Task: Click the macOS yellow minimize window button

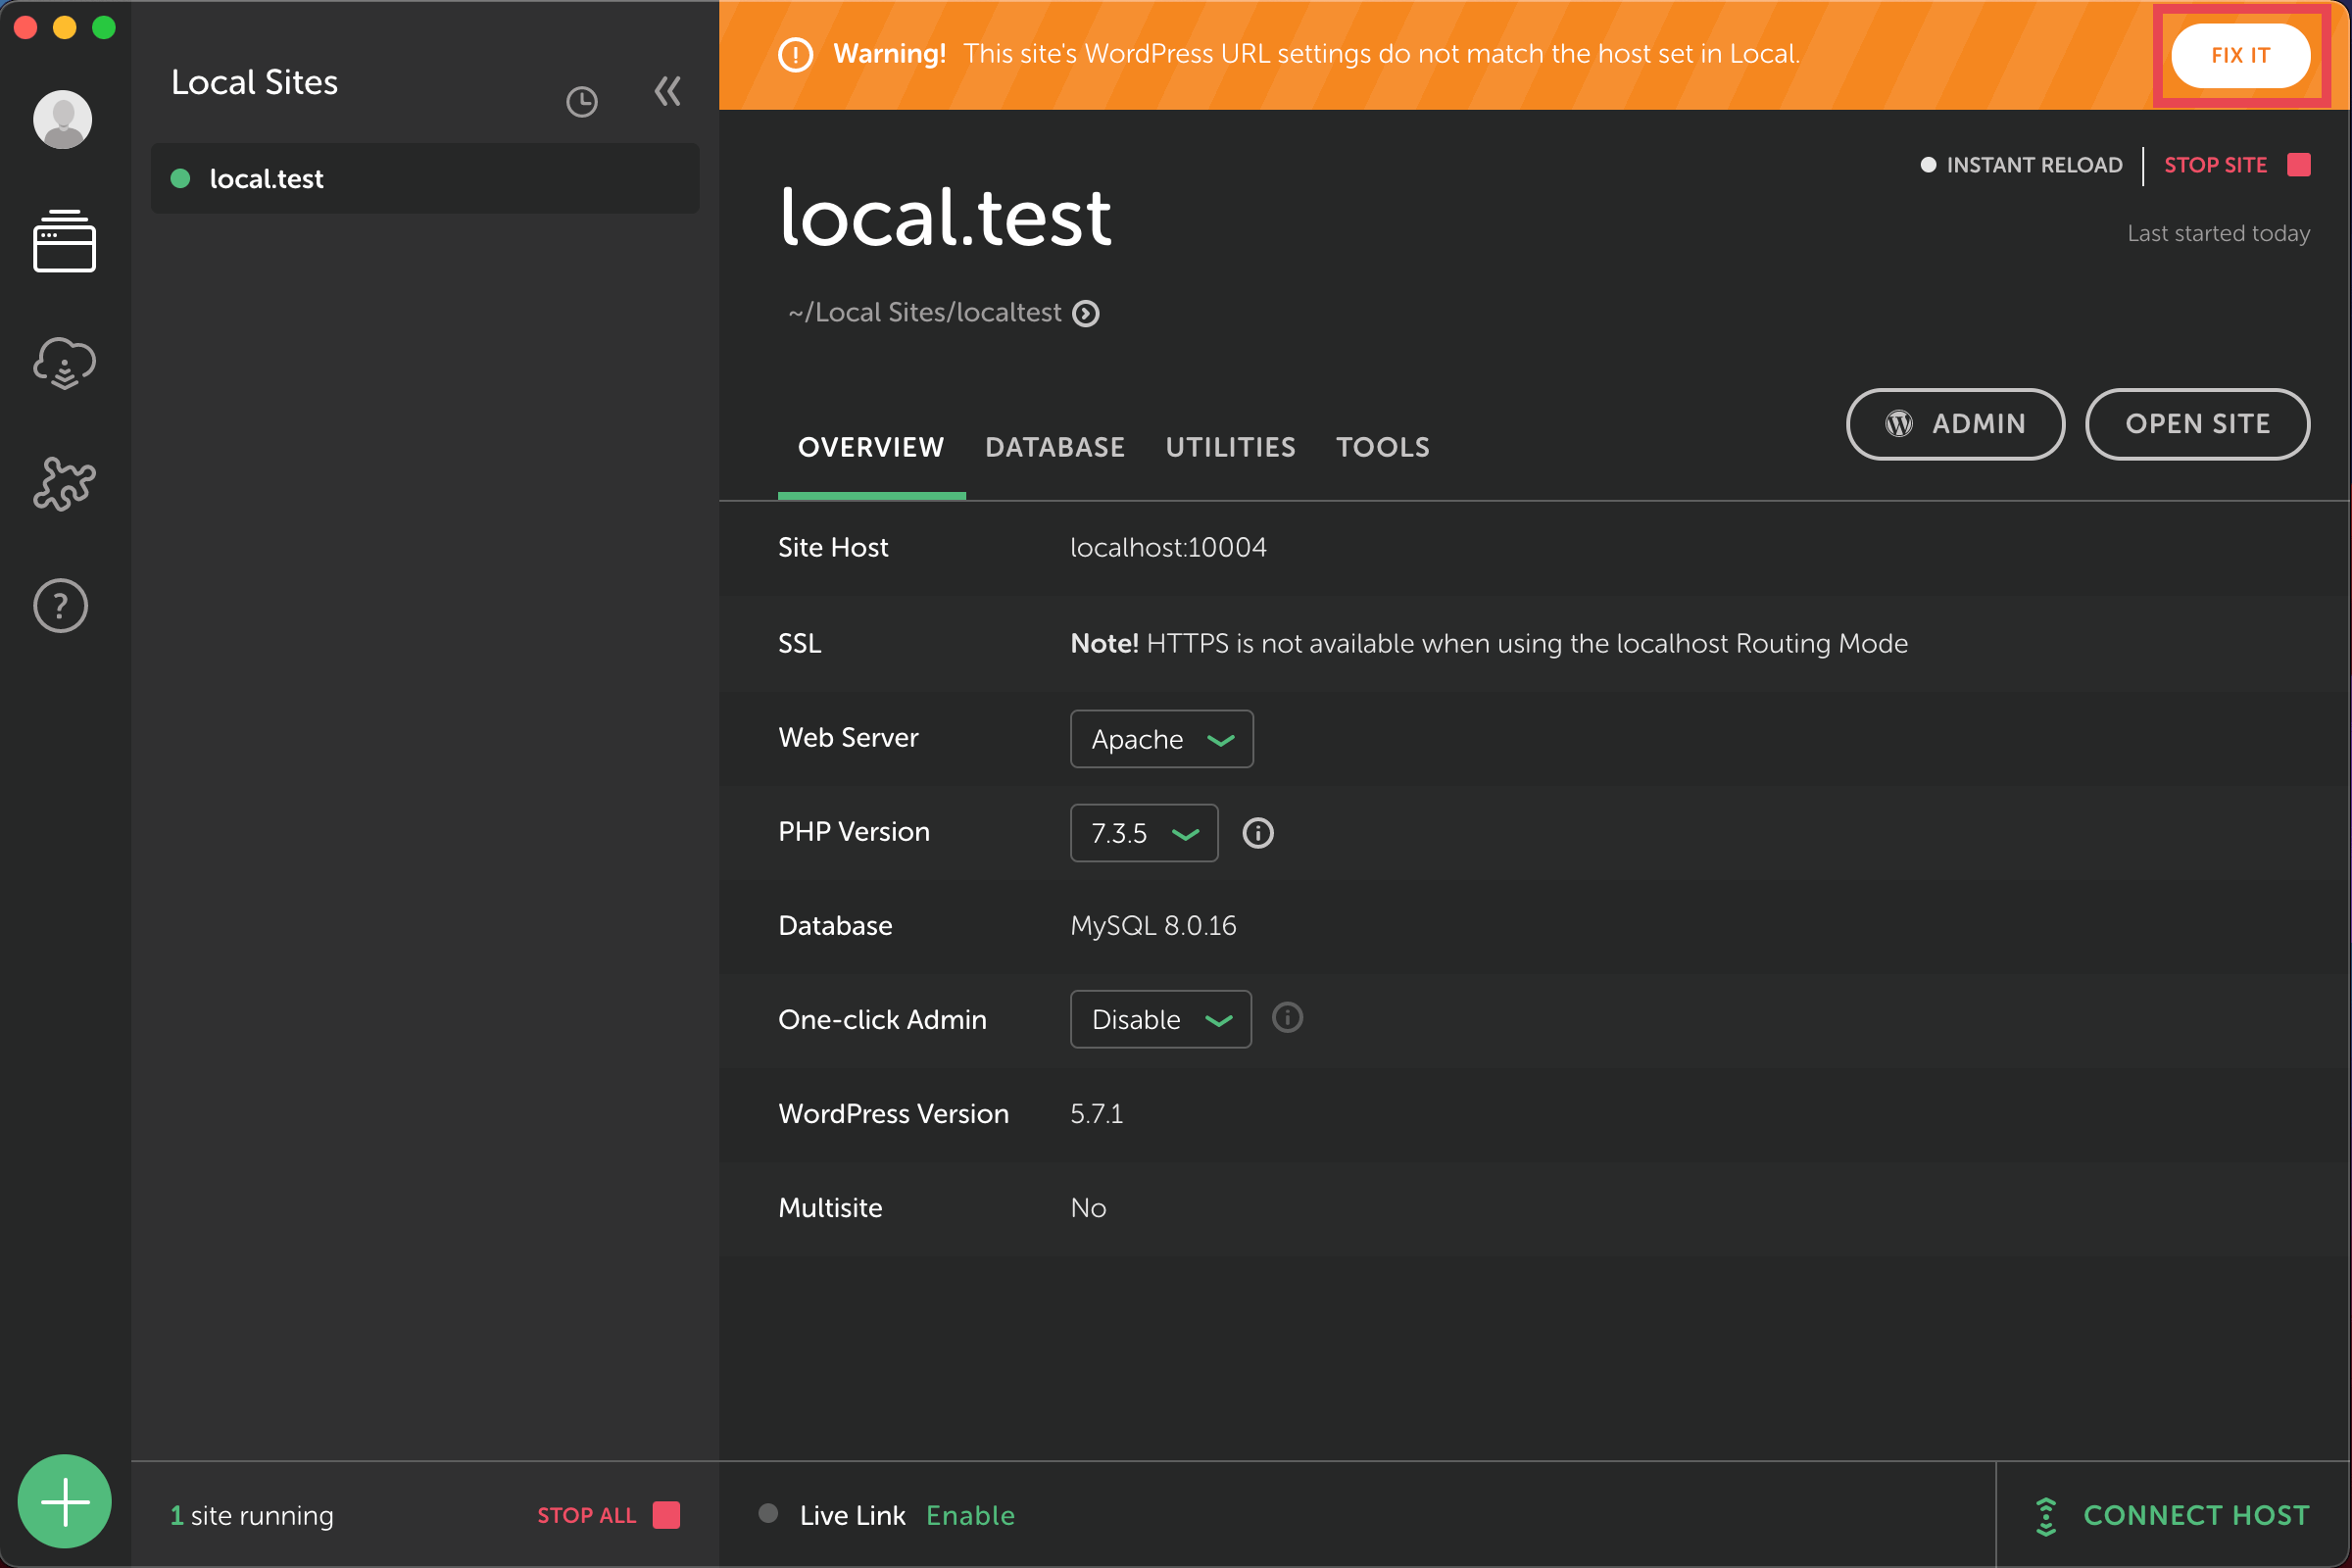Action: (x=65, y=27)
